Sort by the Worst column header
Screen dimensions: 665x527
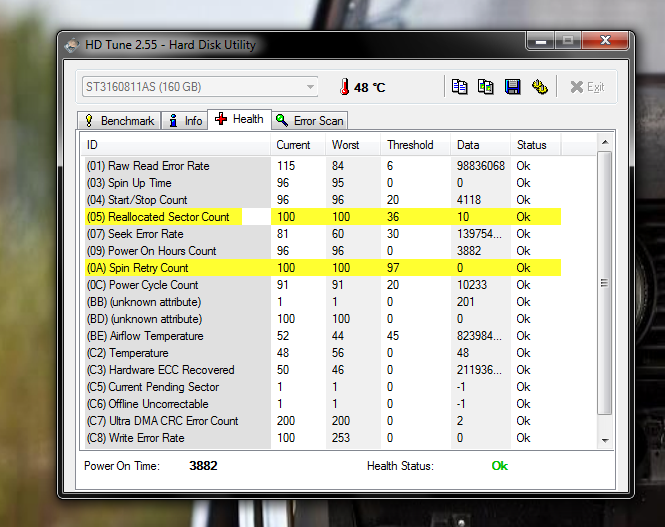[x=353, y=145]
